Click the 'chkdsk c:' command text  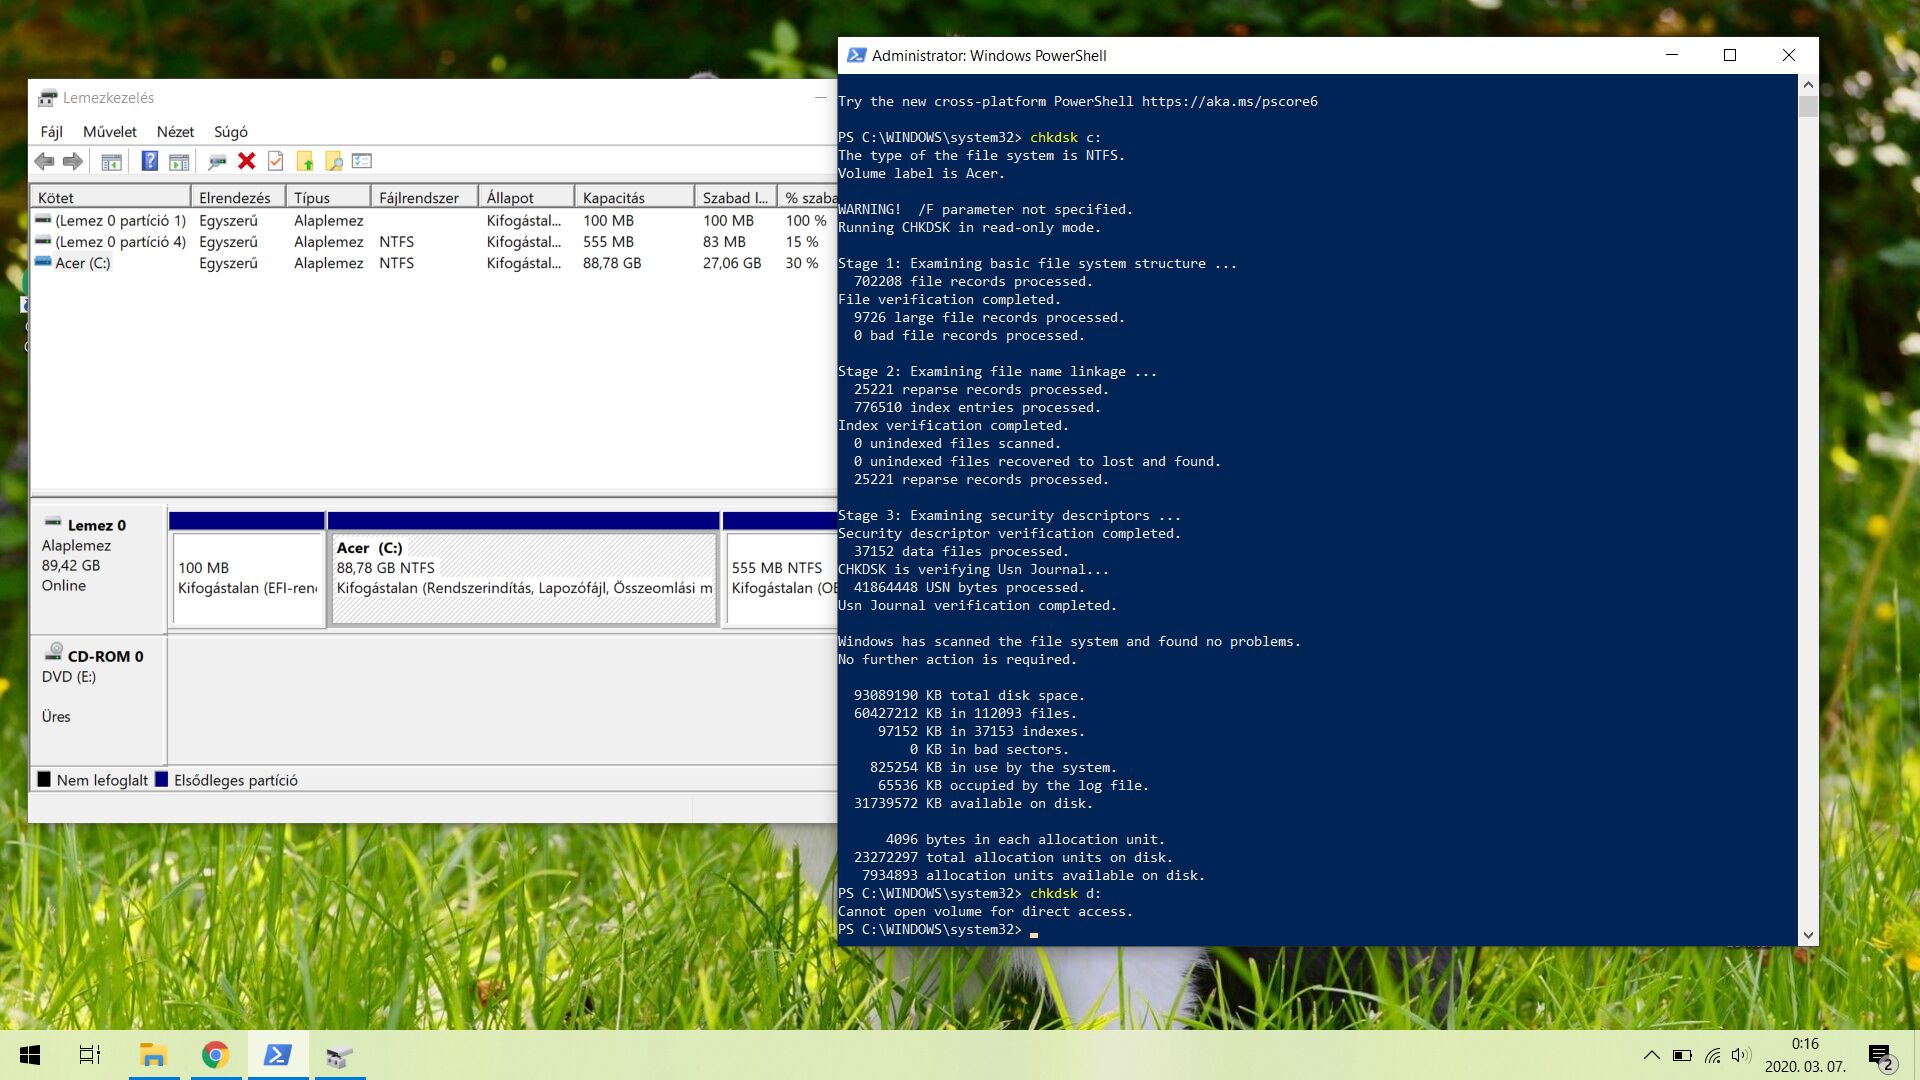1066,137
